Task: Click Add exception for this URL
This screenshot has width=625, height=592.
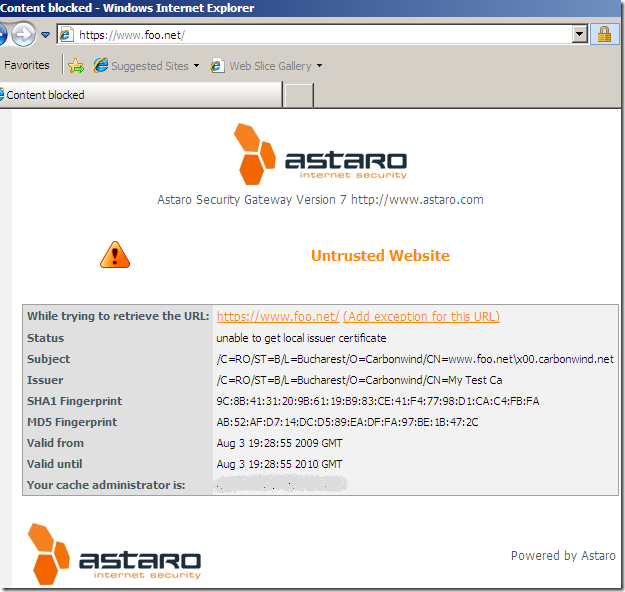Action: [421, 317]
